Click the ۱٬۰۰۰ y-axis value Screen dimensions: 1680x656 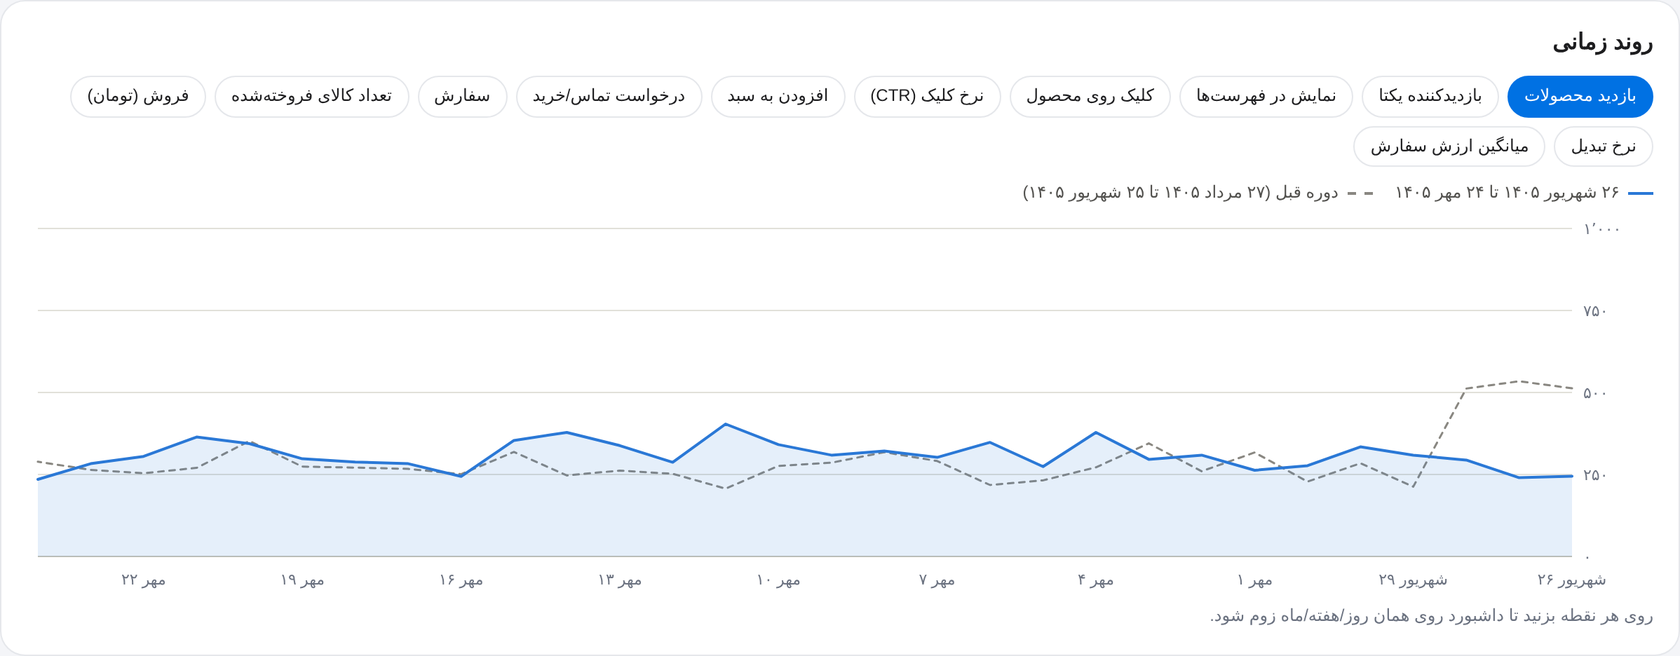point(1601,229)
